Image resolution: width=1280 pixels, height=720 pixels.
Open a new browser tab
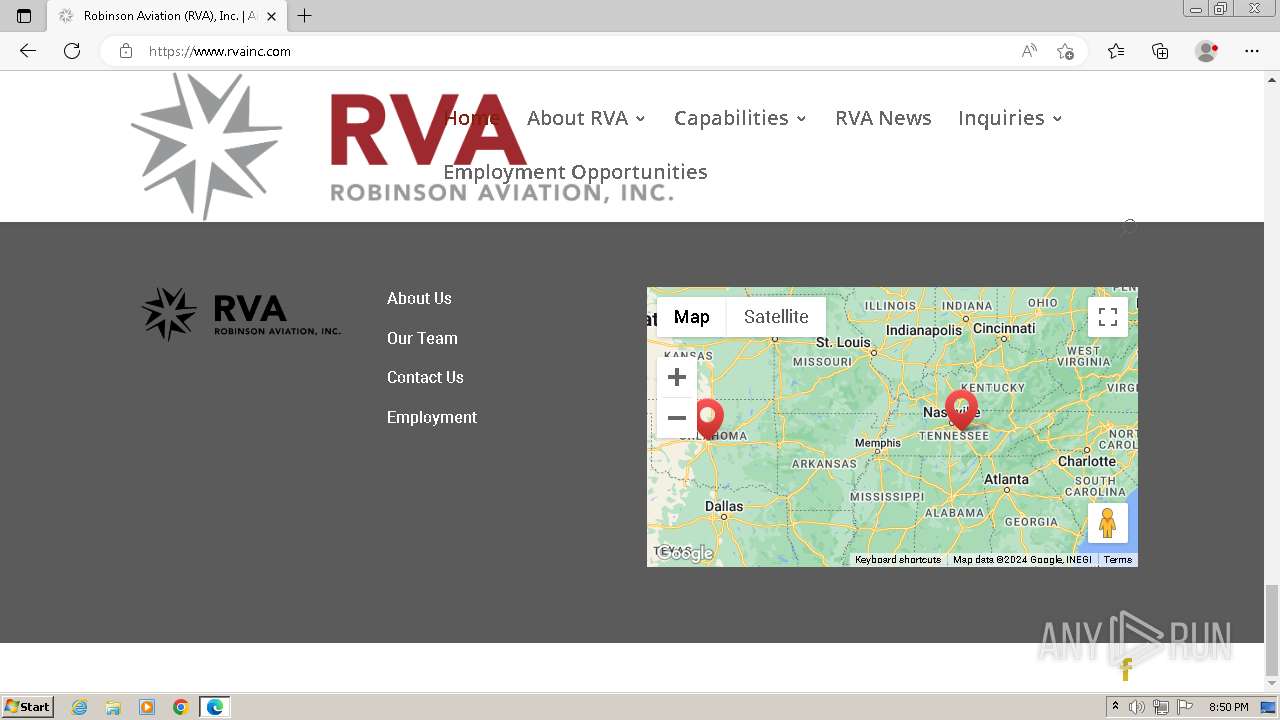pos(305,16)
